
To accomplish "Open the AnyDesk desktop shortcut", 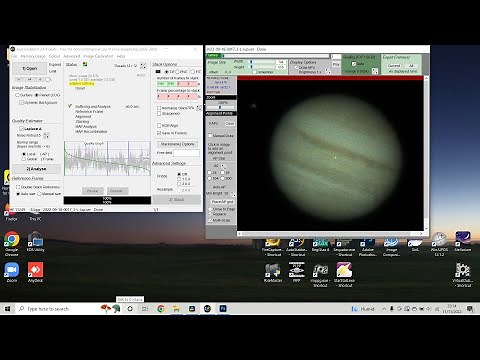I will pyautogui.click(x=35, y=272).
